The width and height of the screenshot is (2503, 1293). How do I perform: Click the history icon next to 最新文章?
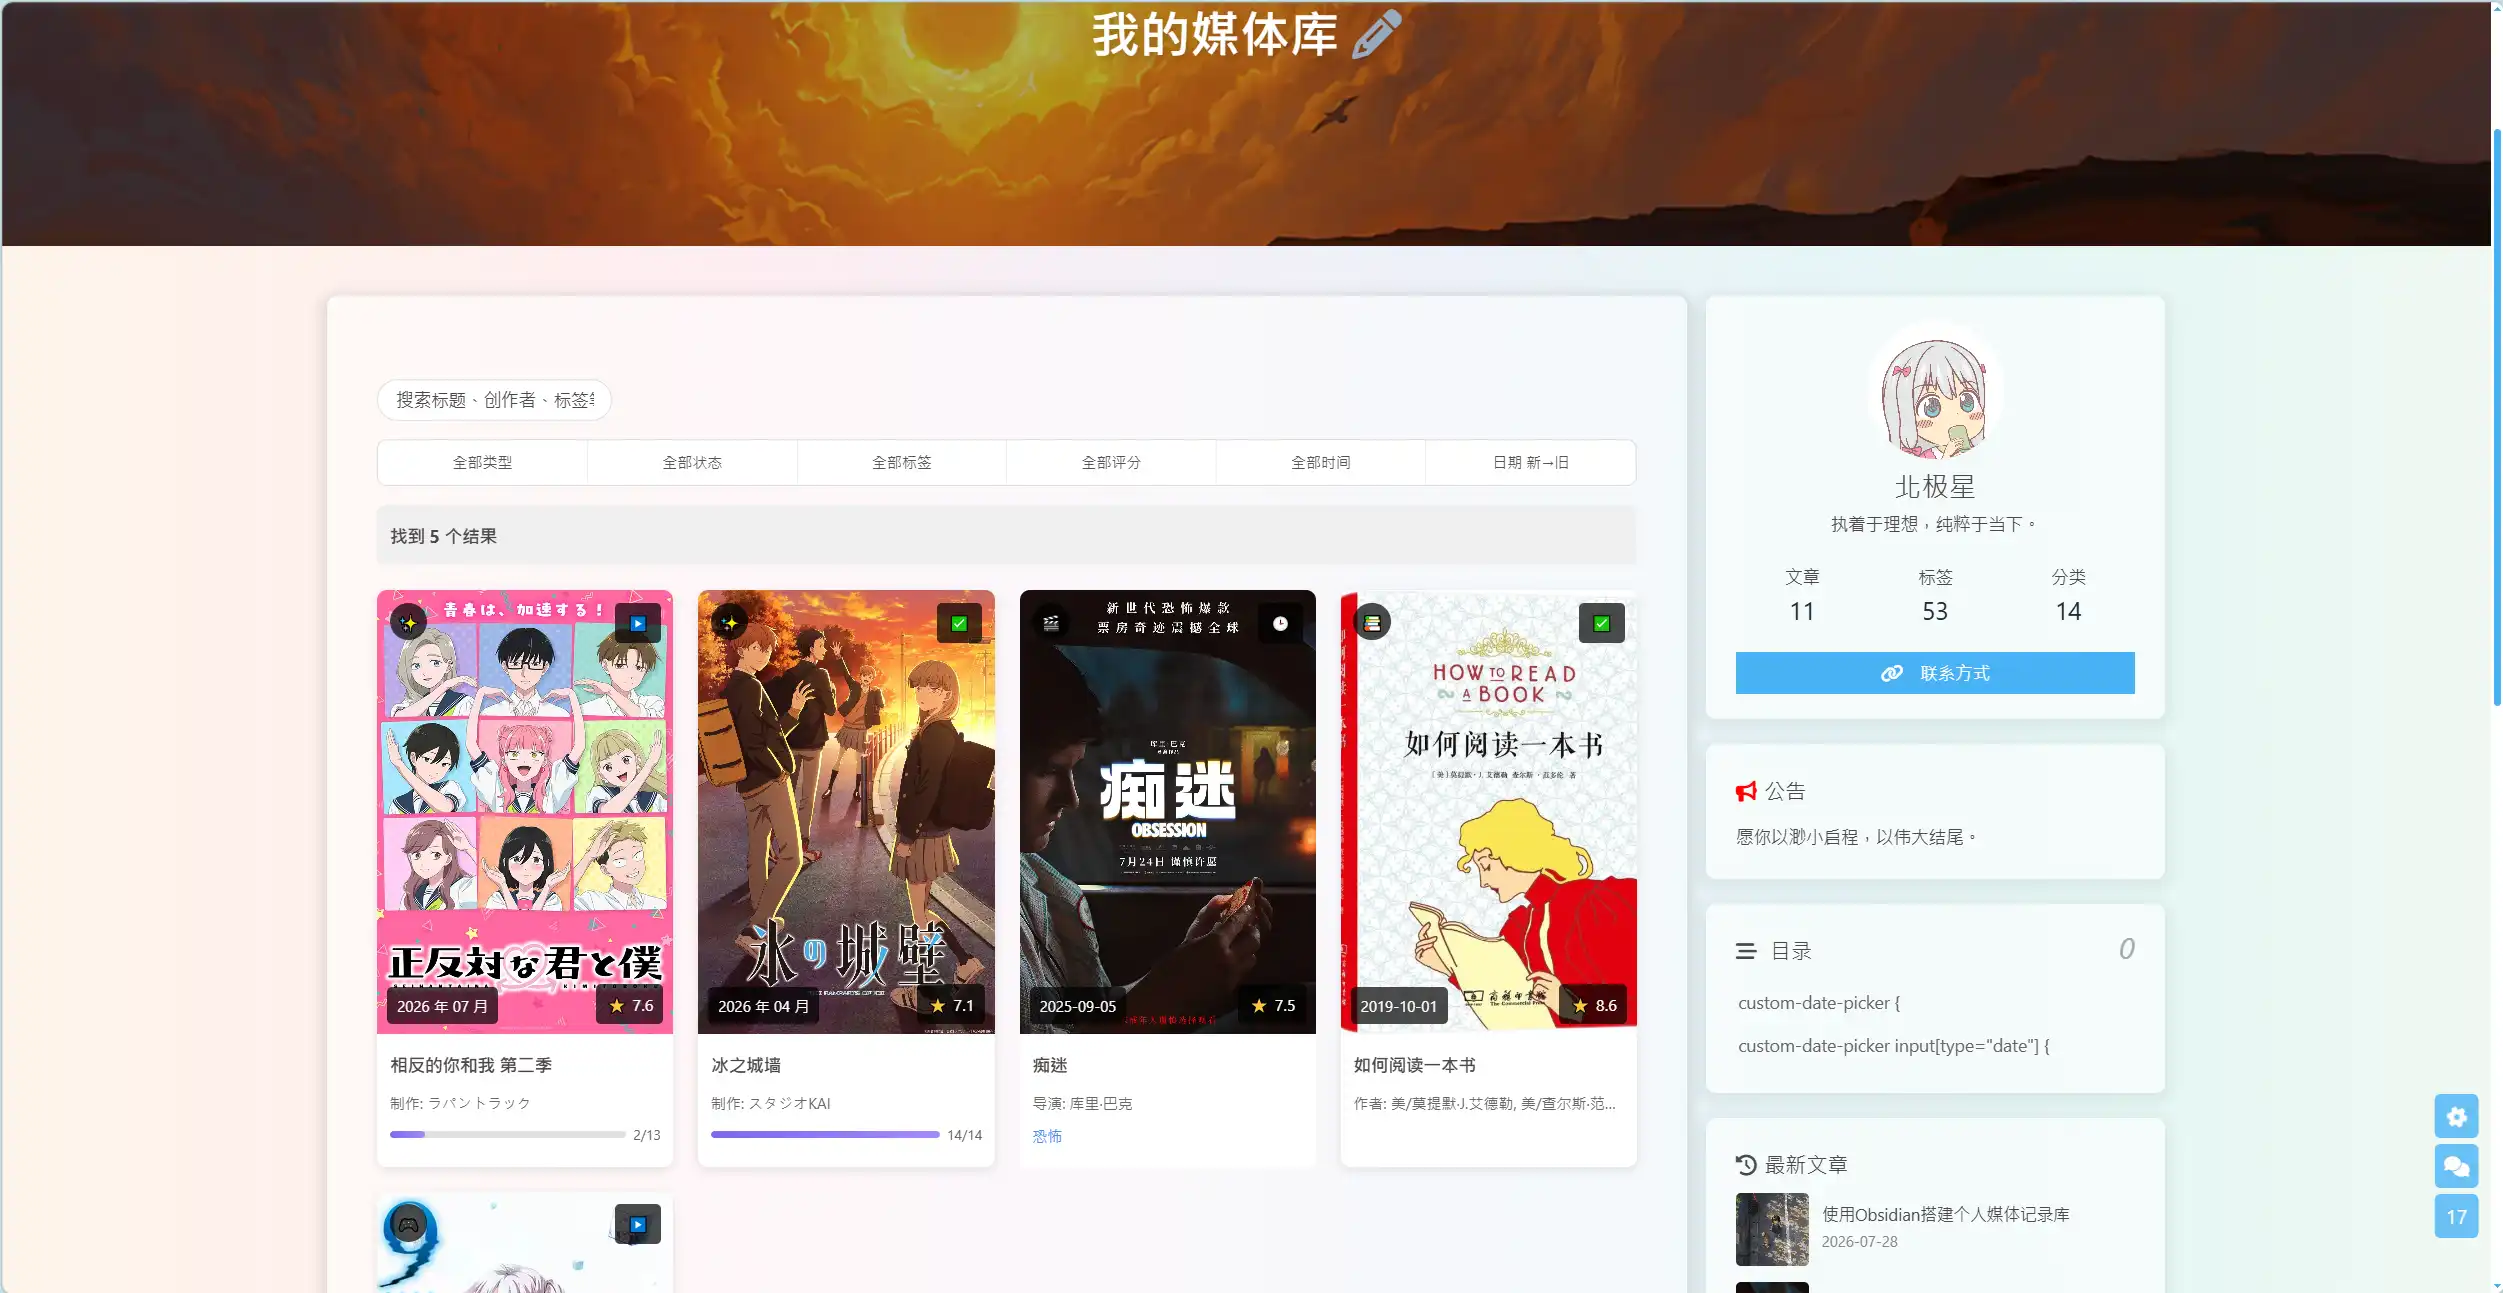tap(1746, 1164)
